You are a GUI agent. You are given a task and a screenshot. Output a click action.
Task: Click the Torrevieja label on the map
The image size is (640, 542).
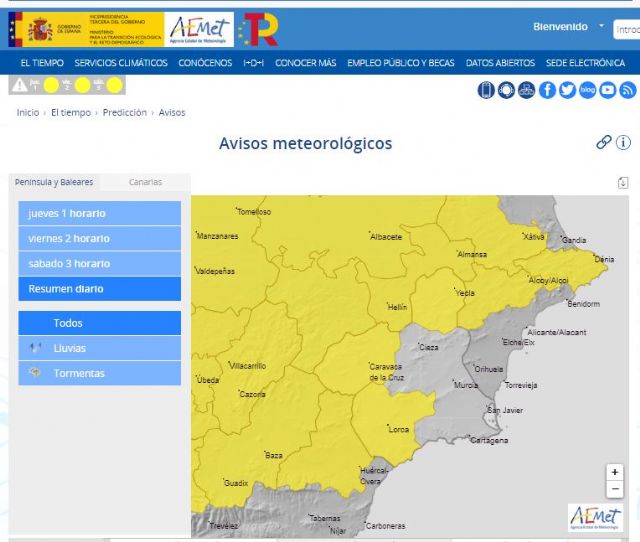click(x=521, y=385)
